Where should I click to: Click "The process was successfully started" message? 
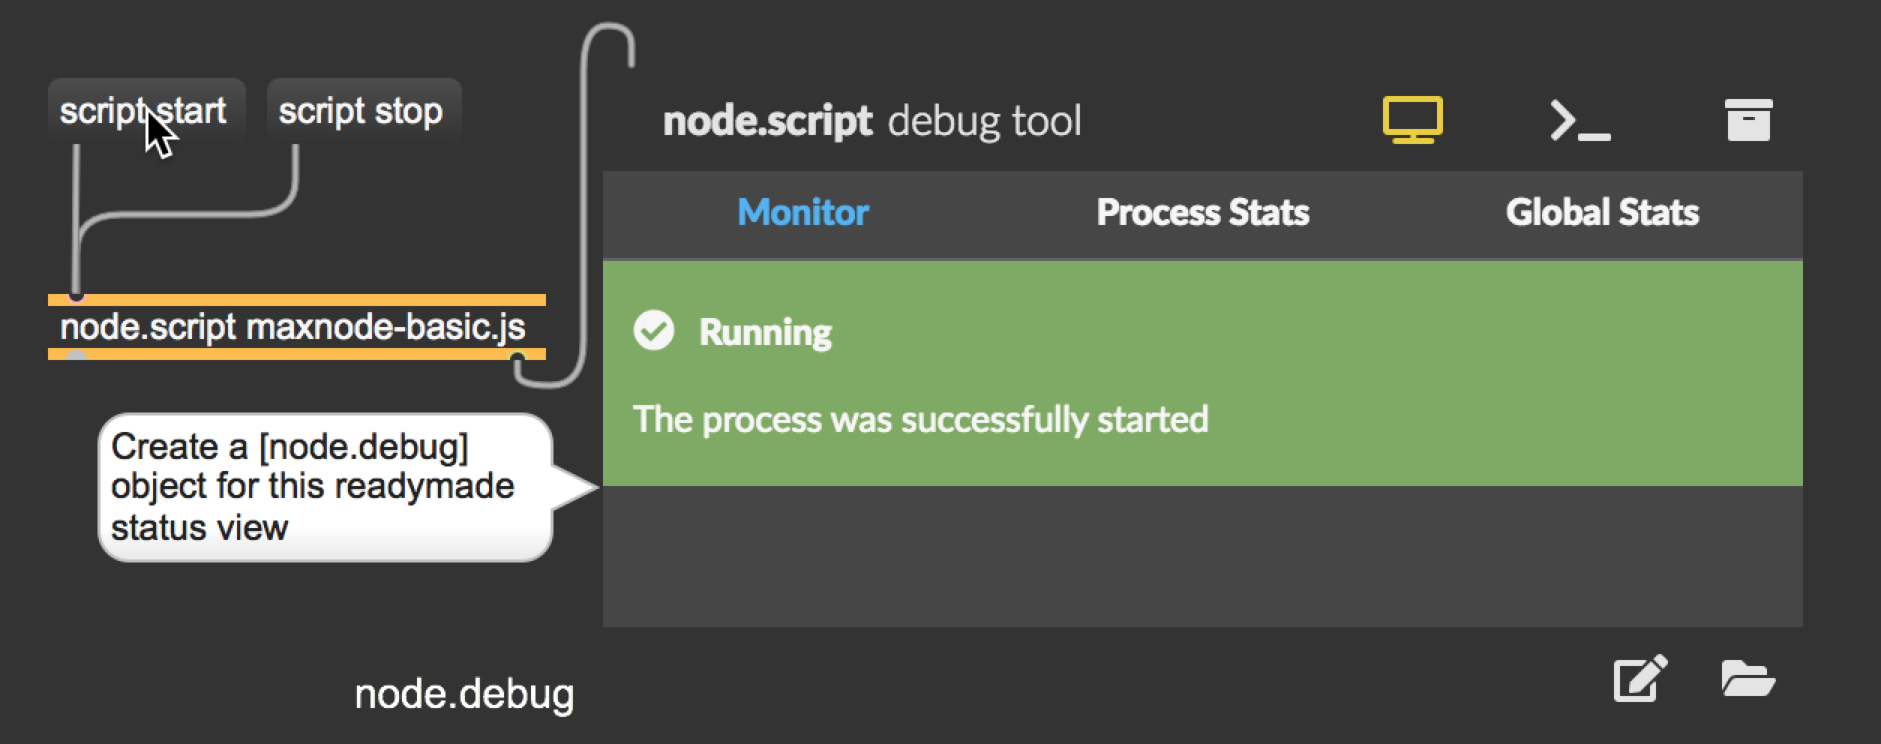pos(920,420)
